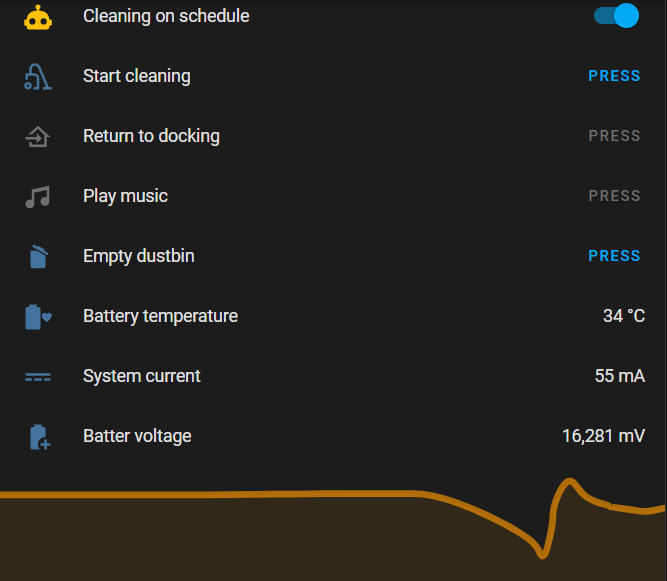Toggle the Cleaning on schedule switch

click(x=616, y=16)
